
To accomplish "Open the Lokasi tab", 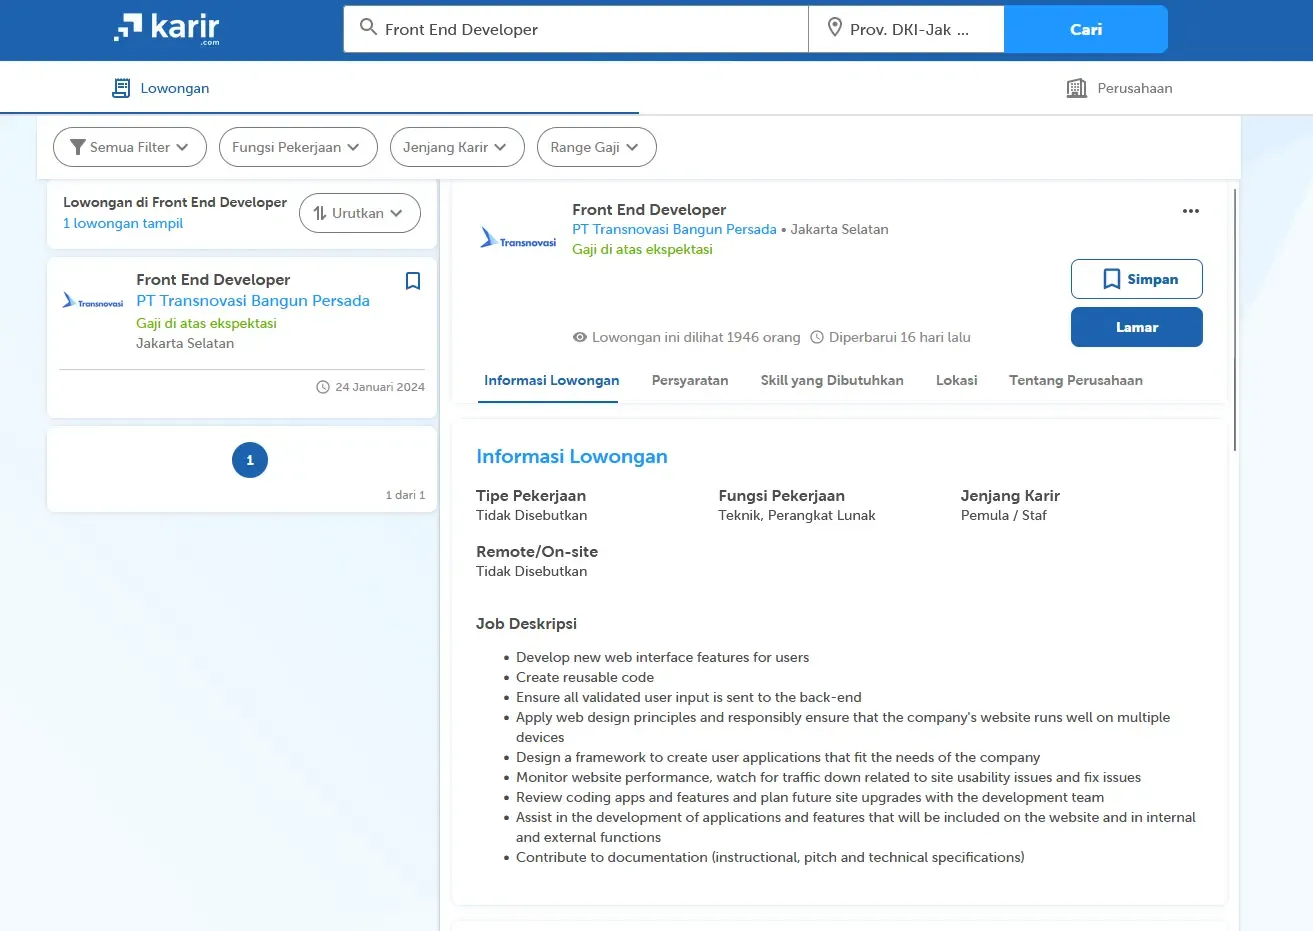I will [956, 381].
